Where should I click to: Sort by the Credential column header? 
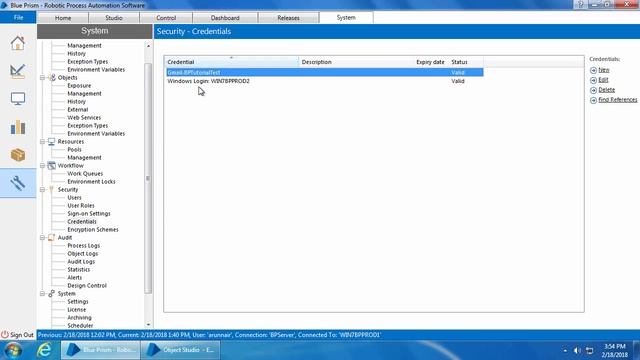pyautogui.click(x=231, y=62)
